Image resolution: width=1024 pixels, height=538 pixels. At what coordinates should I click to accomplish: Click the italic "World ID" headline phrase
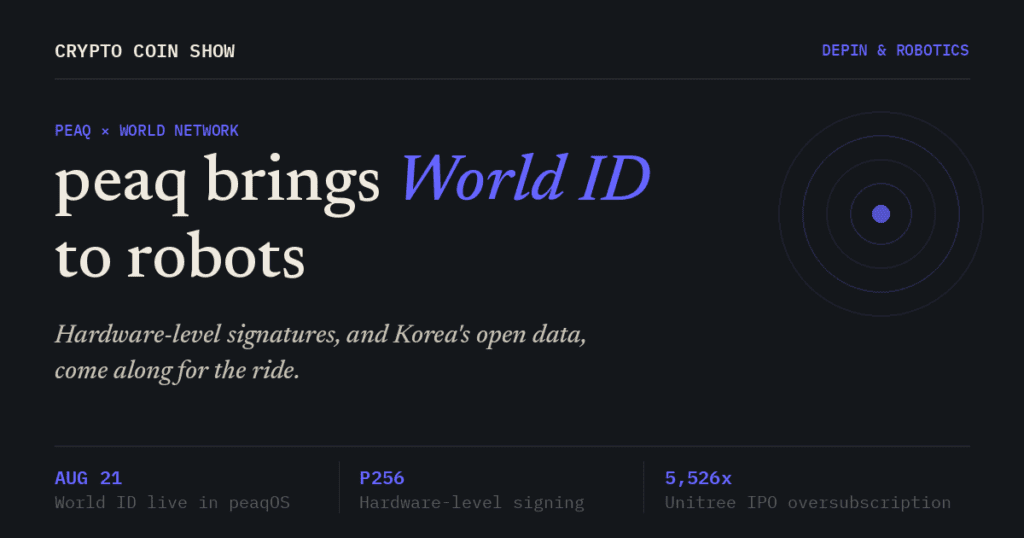(x=525, y=178)
